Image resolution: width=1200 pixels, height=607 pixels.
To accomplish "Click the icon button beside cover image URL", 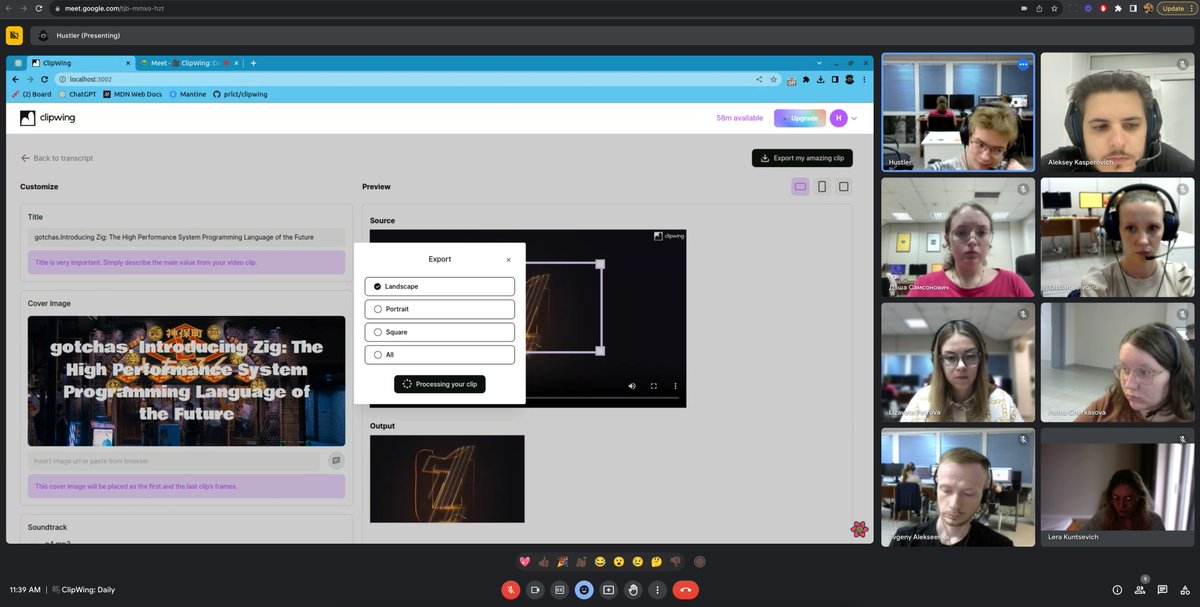I will click(x=336, y=461).
